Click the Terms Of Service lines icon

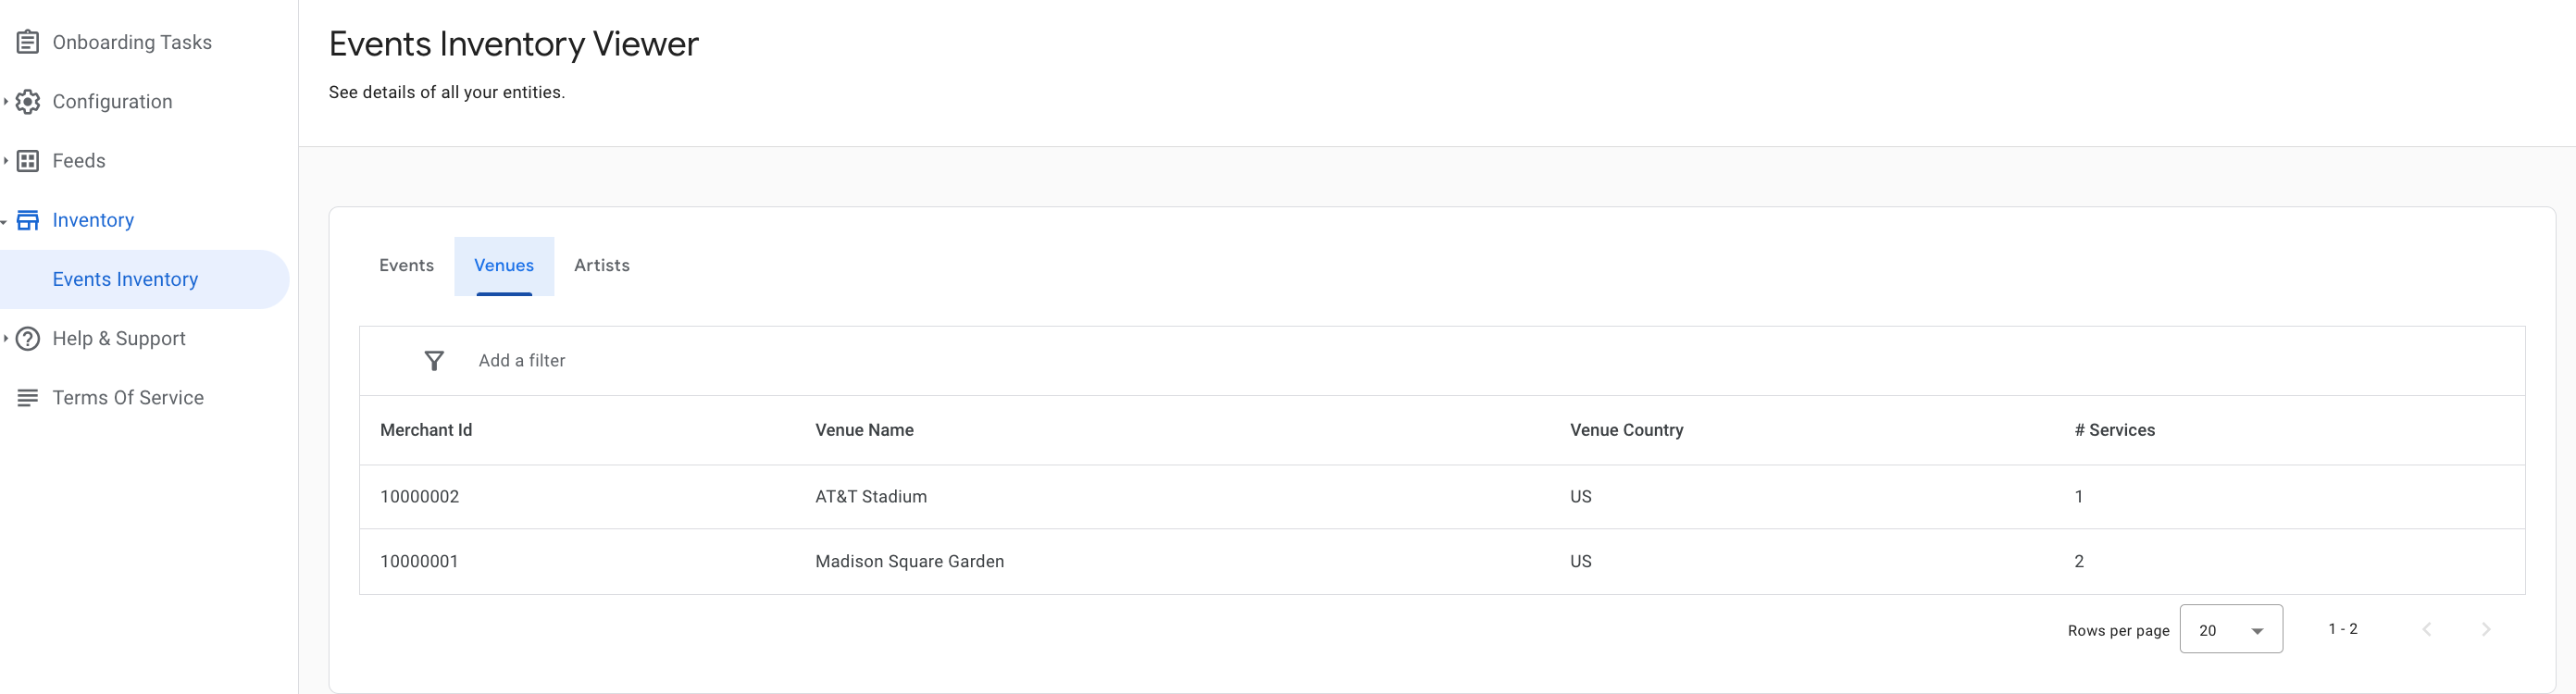pyautogui.click(x=26, y=397)
